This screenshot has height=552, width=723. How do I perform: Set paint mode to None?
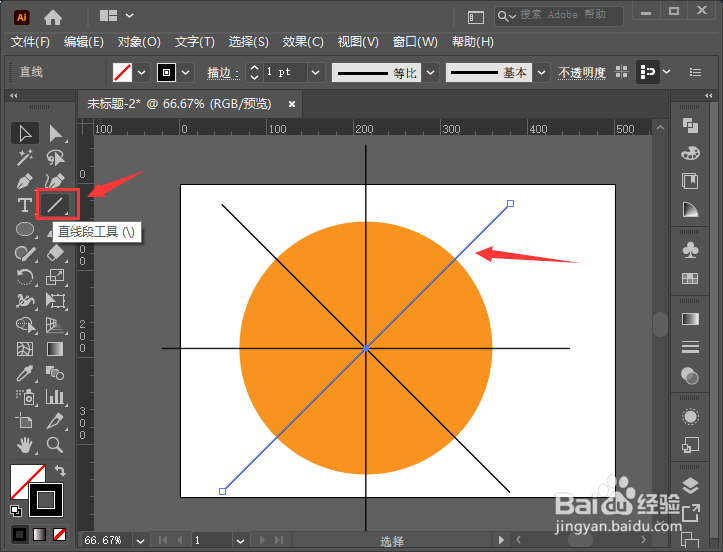click(x=59, y=534)
